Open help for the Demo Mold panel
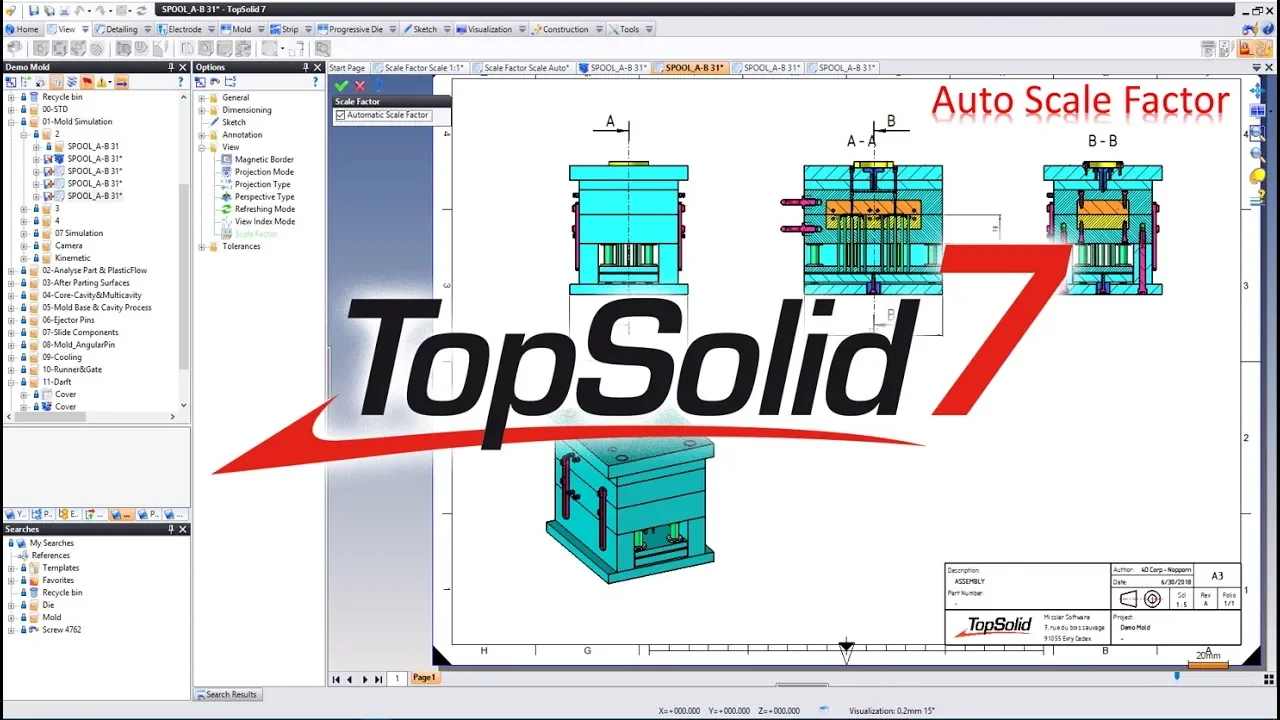 (181, 82)
